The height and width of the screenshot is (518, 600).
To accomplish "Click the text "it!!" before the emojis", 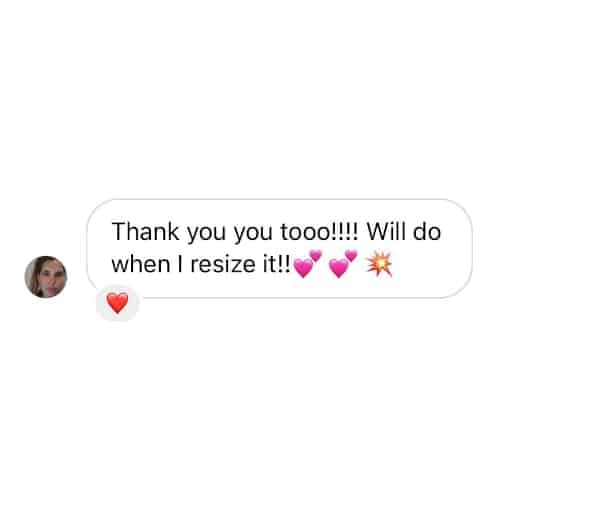I will [277, 264].
